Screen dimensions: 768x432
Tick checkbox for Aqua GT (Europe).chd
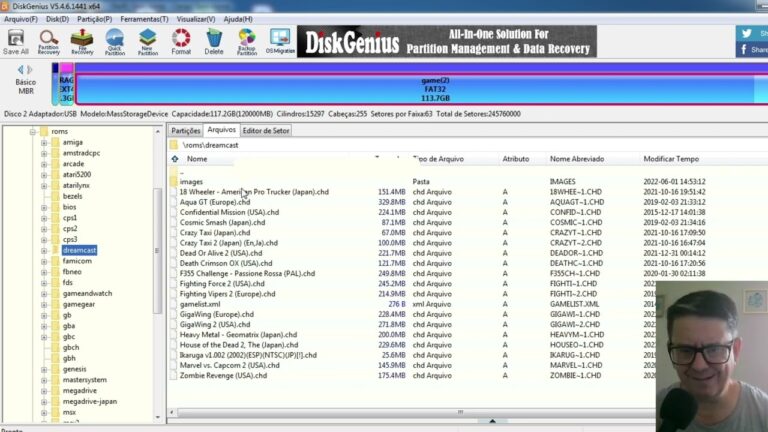coord(173,202)
